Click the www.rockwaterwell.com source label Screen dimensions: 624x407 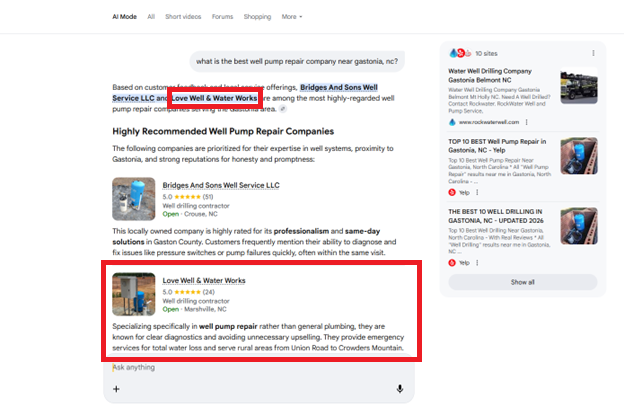point(489,122)
